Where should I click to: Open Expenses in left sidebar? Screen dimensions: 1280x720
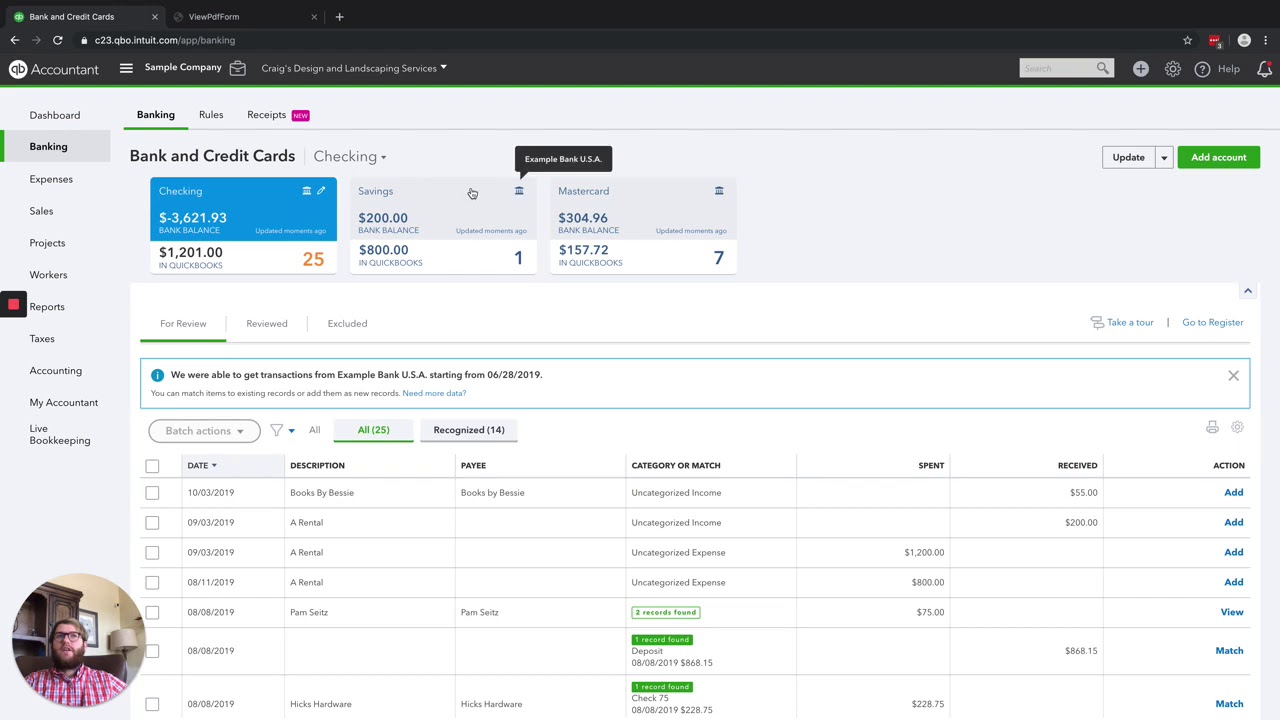click(x=51, y=179)
